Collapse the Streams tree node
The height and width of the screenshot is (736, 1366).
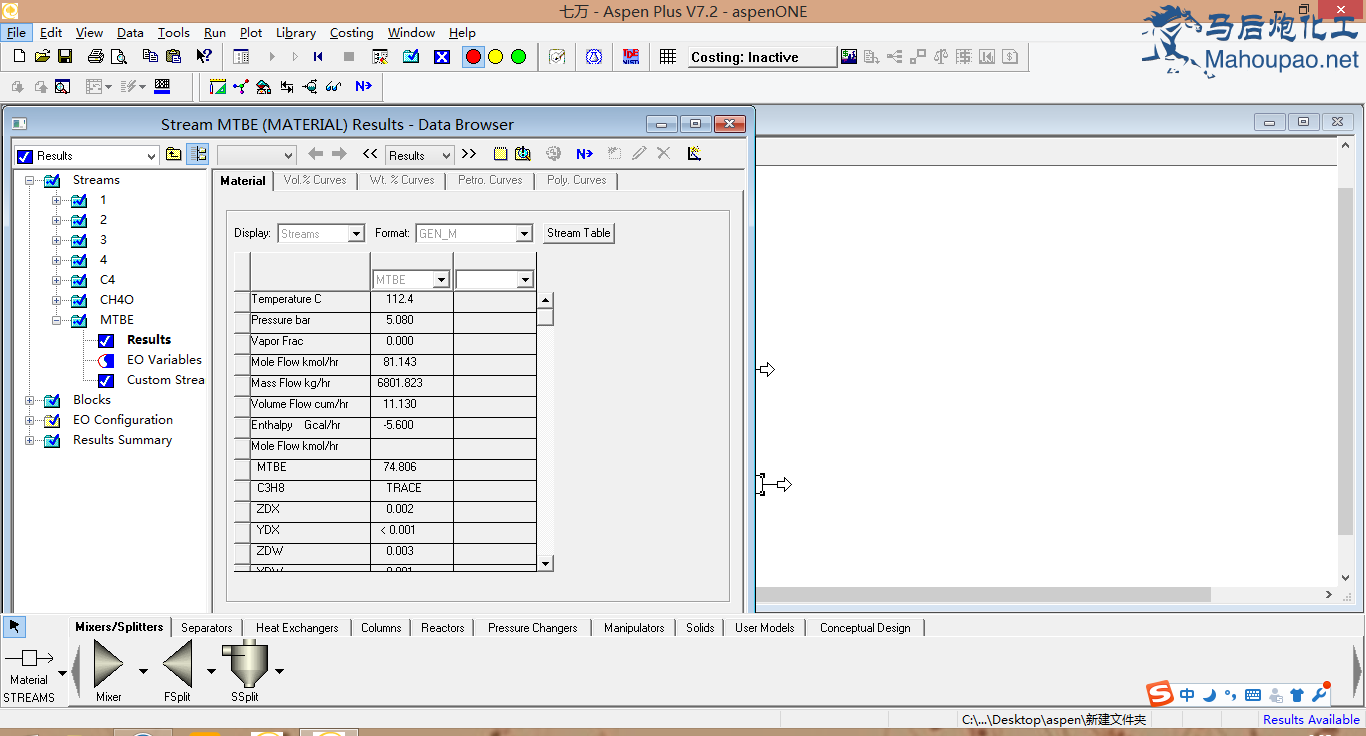[30, 181]
